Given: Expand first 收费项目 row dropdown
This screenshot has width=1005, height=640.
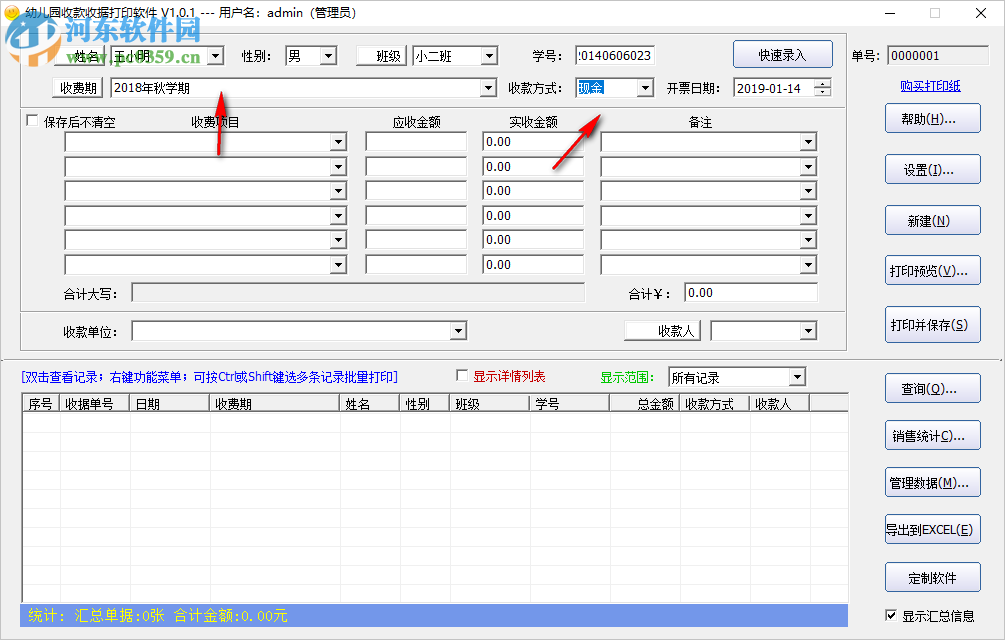Looking at the screenshot, I should tap(338, 142).
